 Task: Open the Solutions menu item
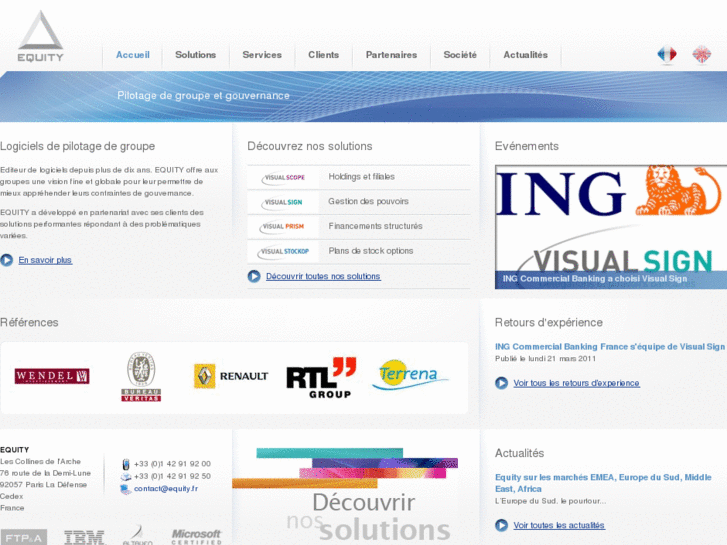(x=195, y=55)
